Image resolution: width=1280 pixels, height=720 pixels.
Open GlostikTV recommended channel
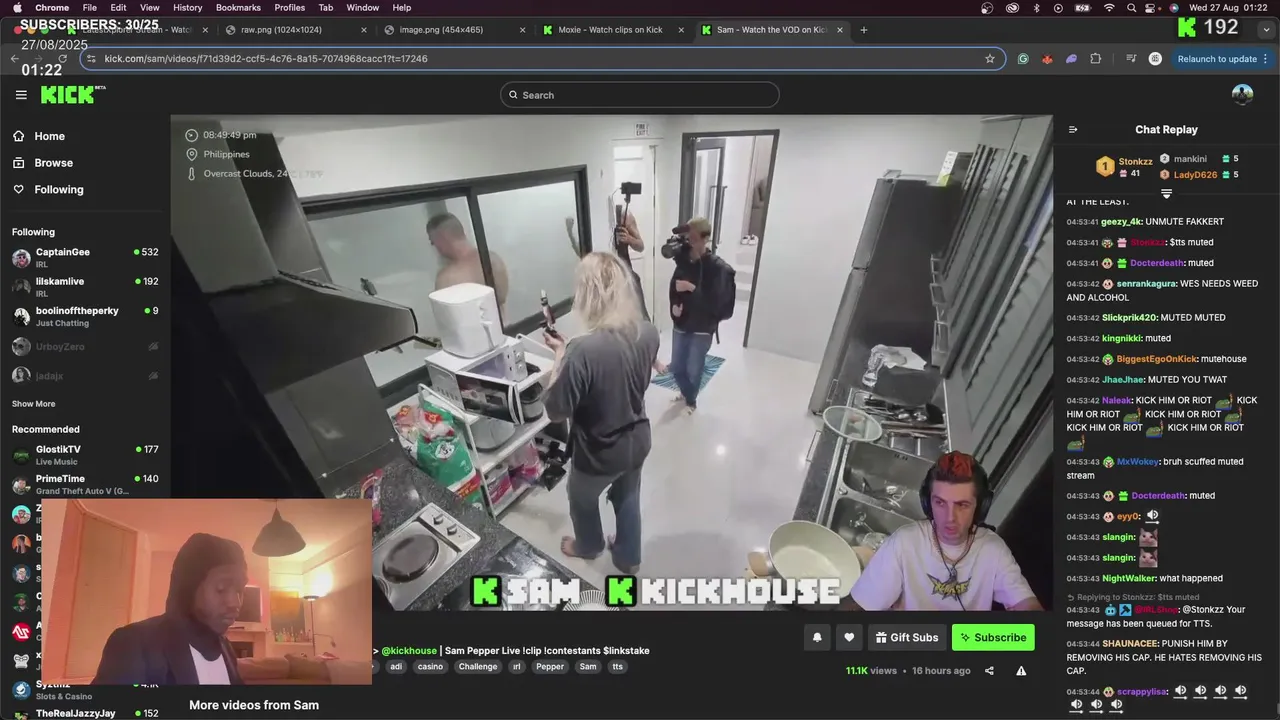tap(85, 455)
